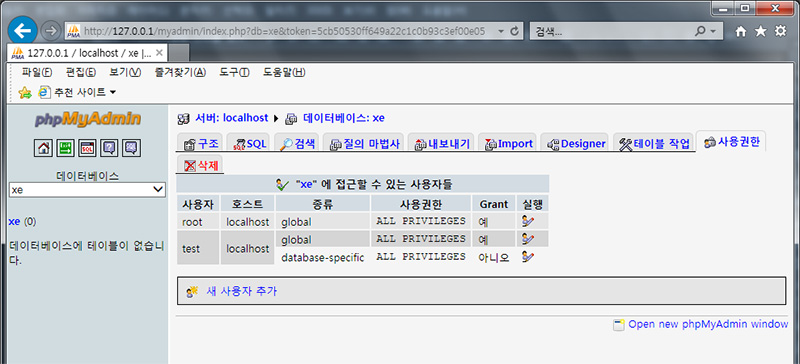Click the test user cell
The height and width of the screenshot is (364, 800).
coord(198,248)
